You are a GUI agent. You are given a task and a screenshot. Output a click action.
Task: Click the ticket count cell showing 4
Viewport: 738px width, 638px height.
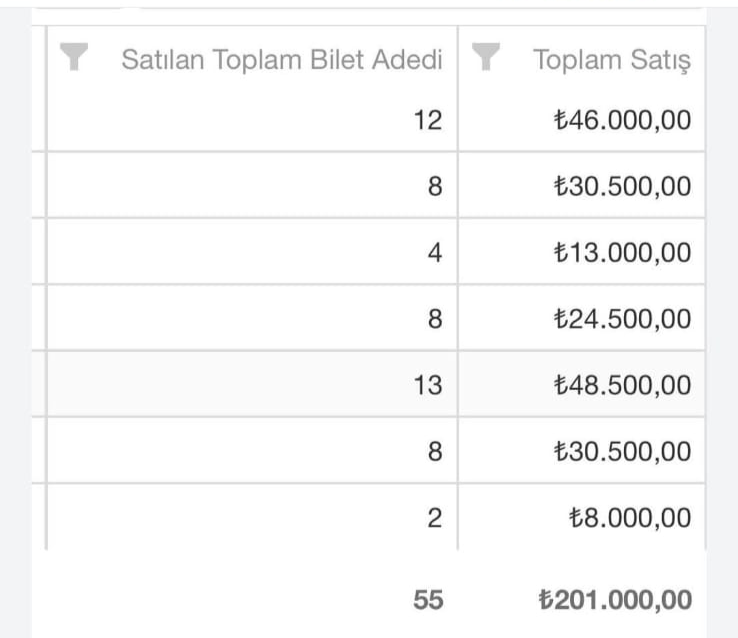pyautogui.click(x=252, y=252)
